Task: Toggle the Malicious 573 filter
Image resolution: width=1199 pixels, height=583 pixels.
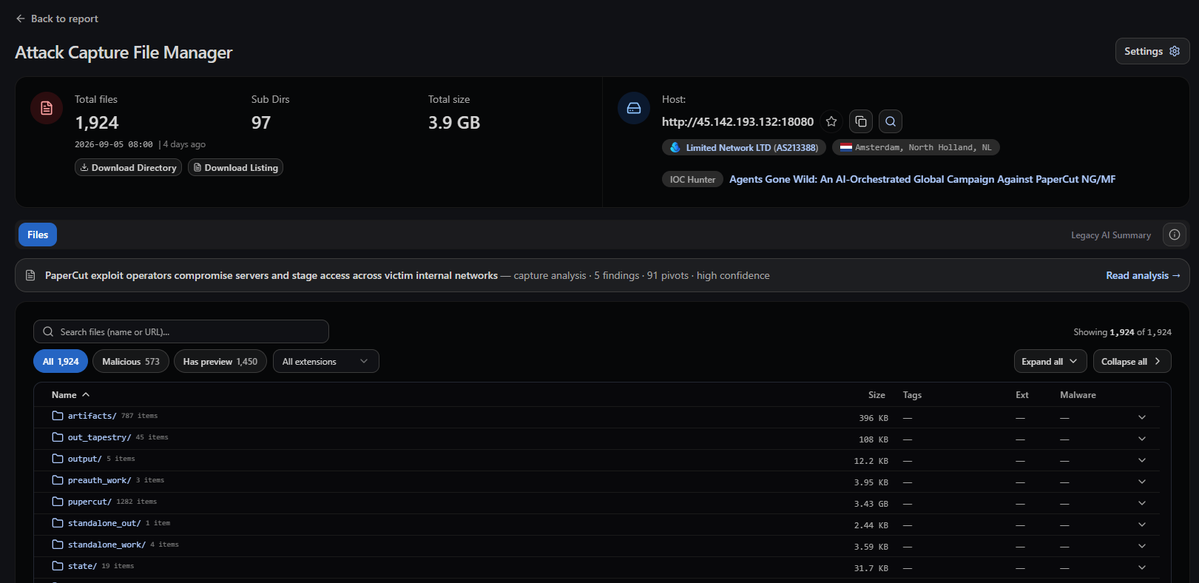Action: click(x=131, y=361)
